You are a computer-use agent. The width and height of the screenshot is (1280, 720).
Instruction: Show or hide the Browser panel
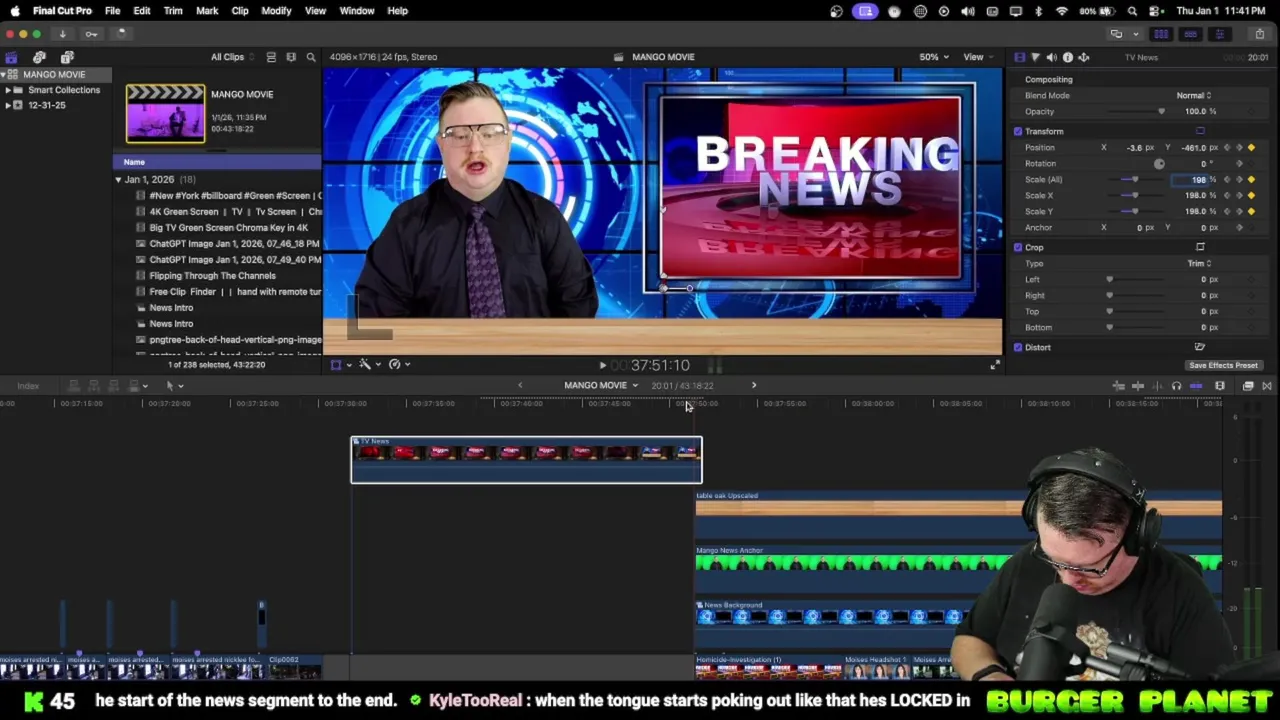(1161, 34)
